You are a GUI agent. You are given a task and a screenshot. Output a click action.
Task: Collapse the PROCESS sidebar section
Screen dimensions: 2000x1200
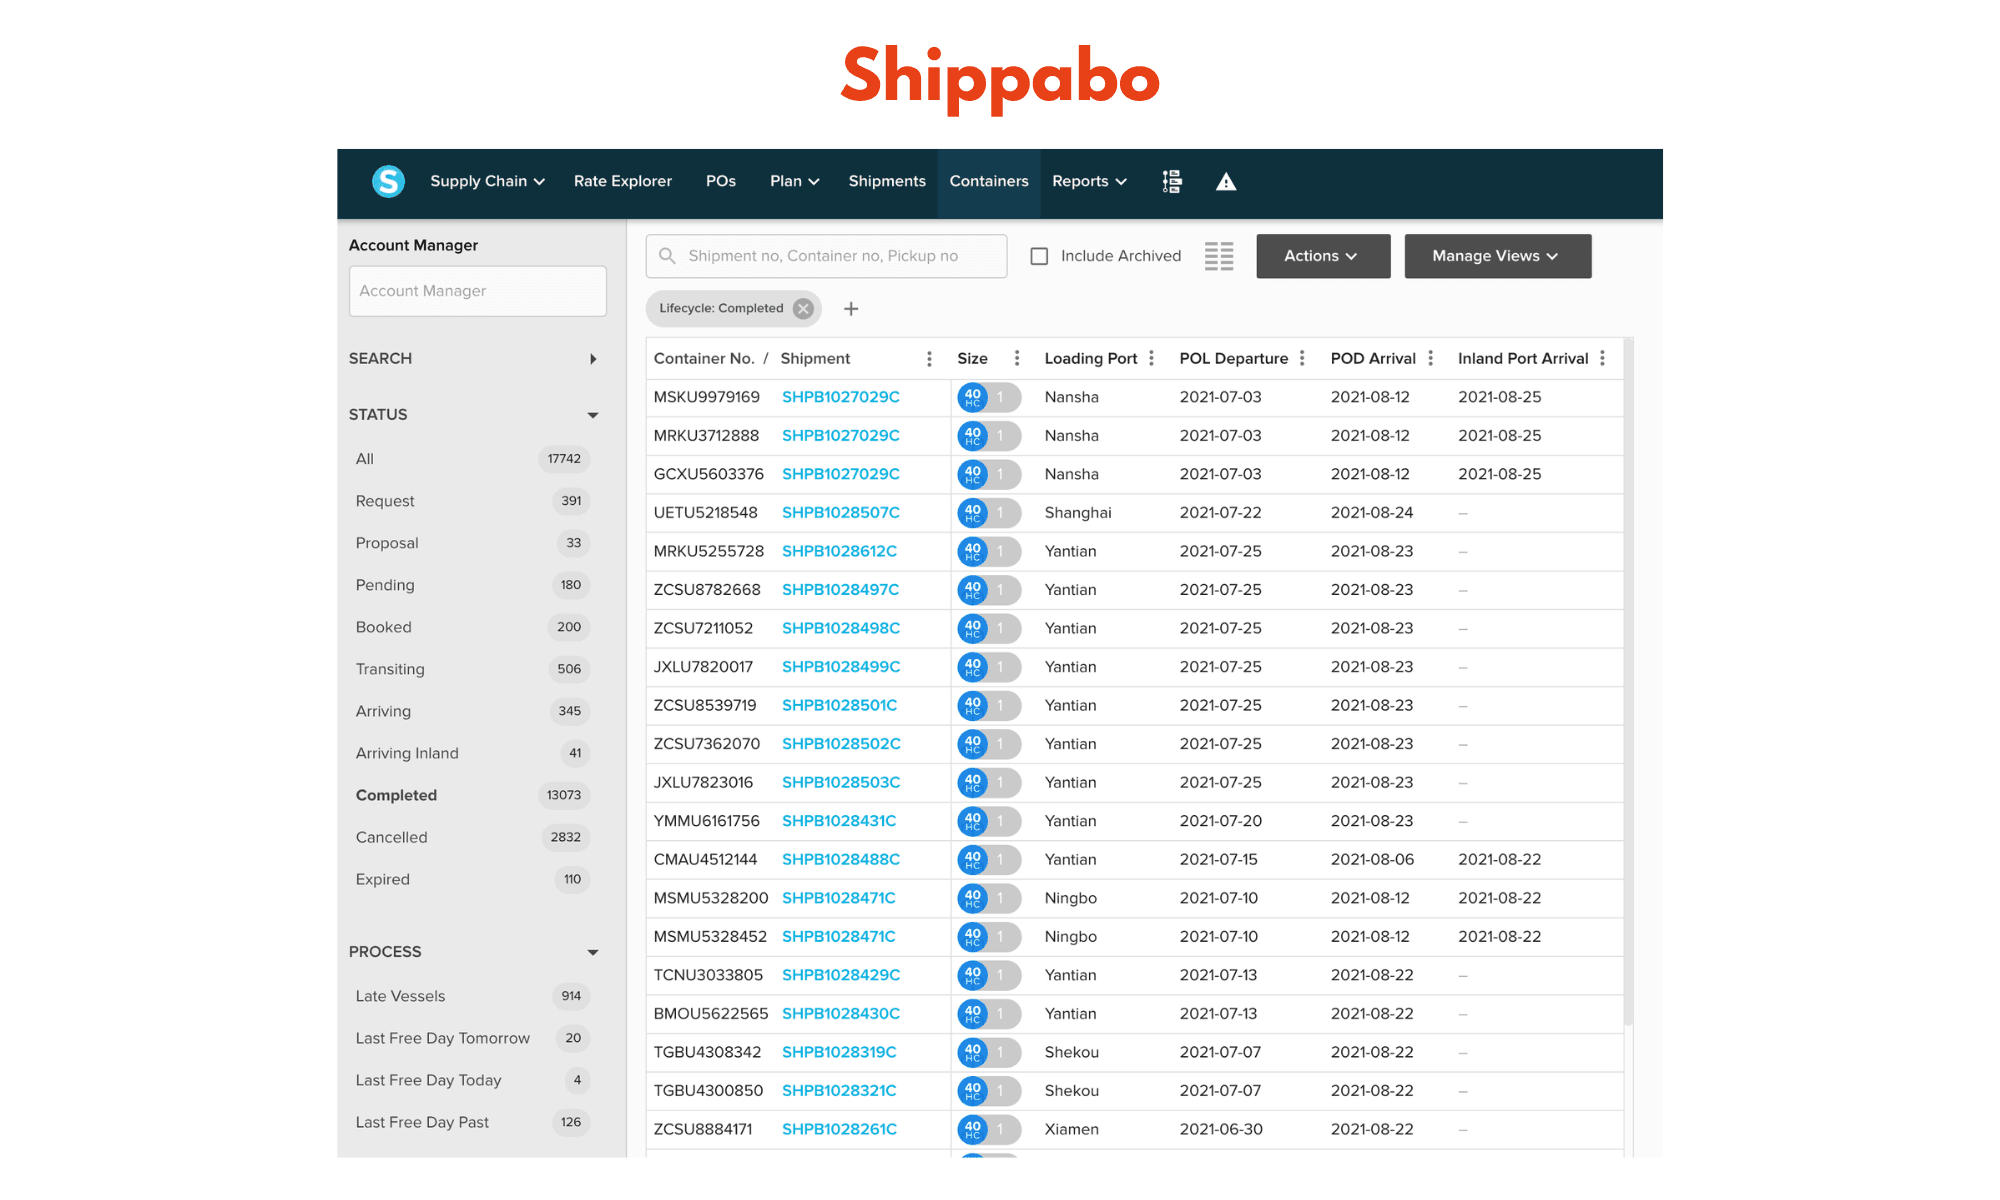click(593, 952)
